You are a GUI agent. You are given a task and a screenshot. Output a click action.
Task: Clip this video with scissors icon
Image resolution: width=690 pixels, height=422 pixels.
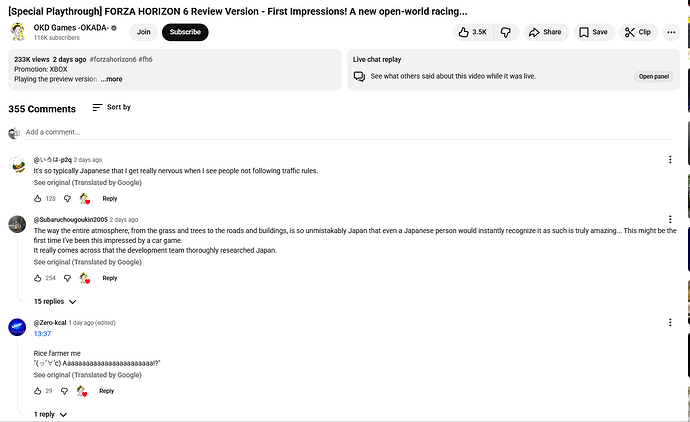click(638, 32)
